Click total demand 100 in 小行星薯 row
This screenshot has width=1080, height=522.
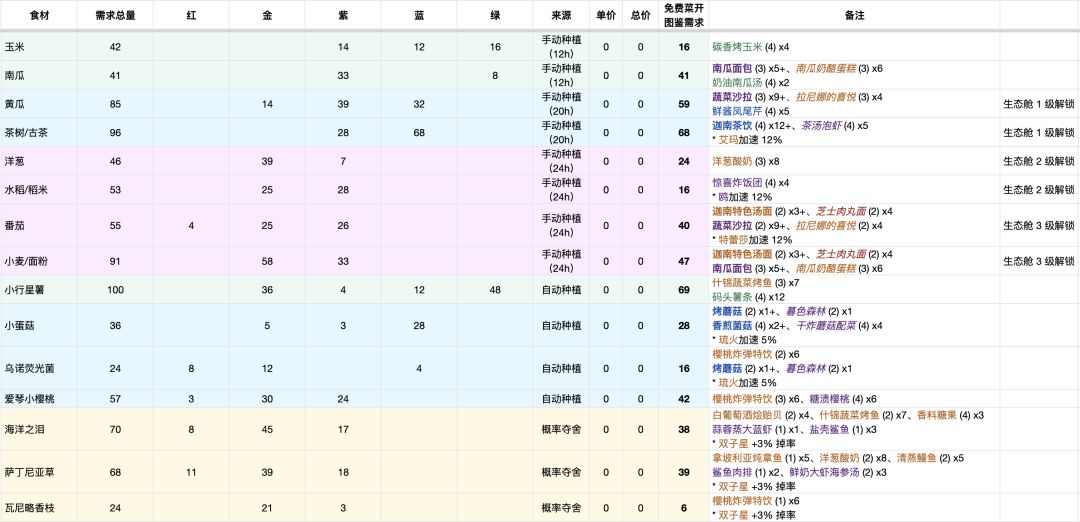115,290
